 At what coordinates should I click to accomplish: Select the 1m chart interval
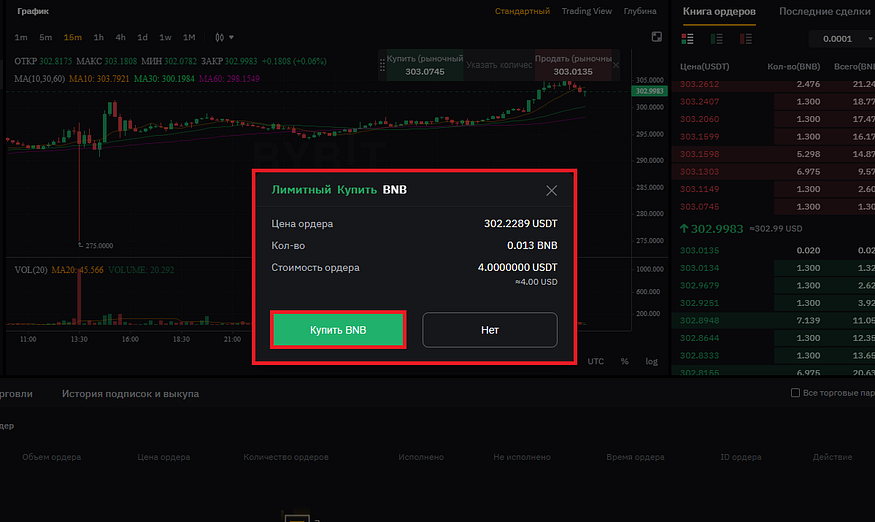click(x=21, y=37)
